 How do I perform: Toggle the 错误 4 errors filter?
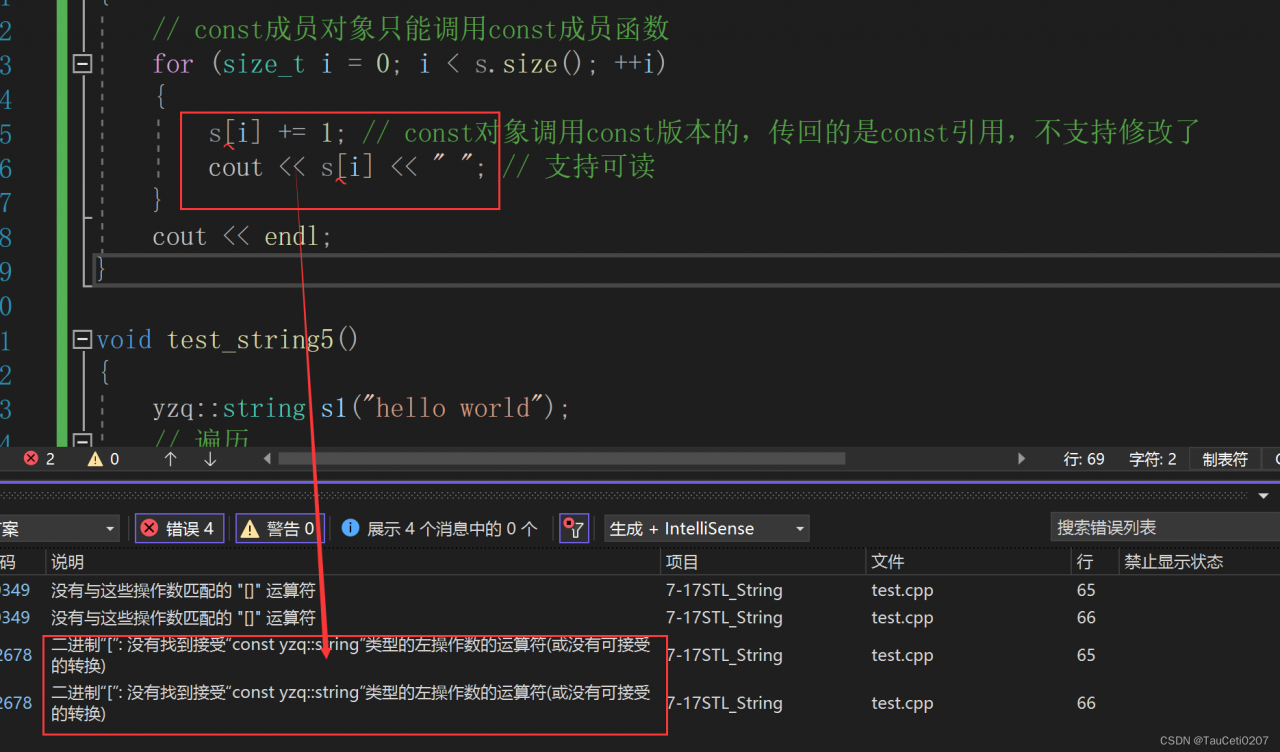(179, 528)
